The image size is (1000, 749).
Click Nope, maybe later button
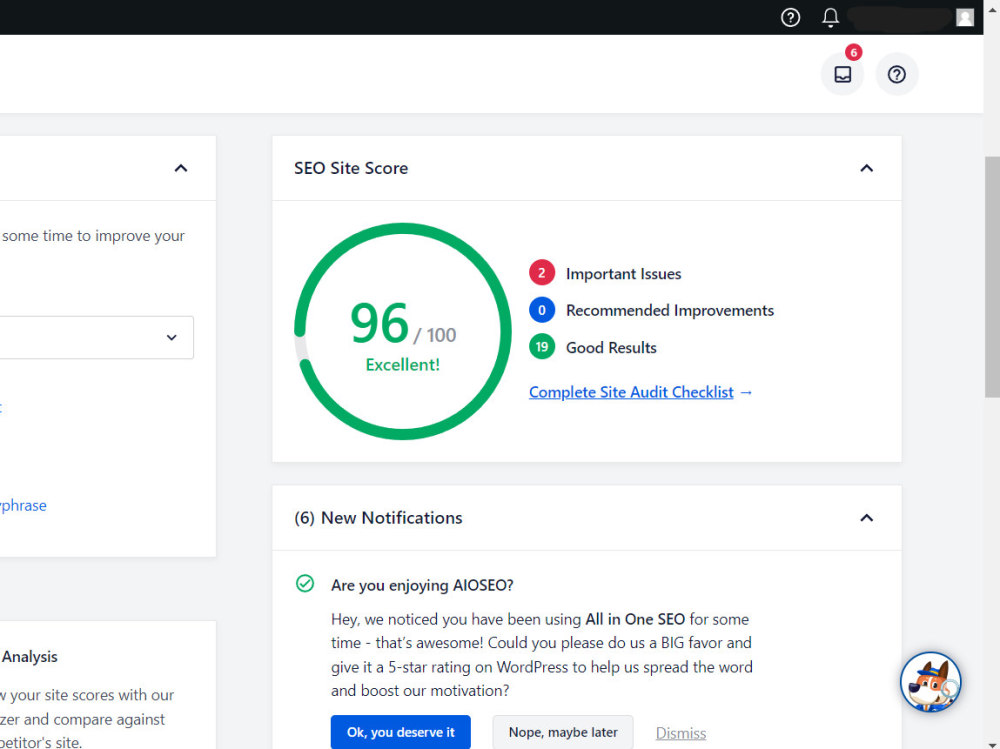coord(562,732)
